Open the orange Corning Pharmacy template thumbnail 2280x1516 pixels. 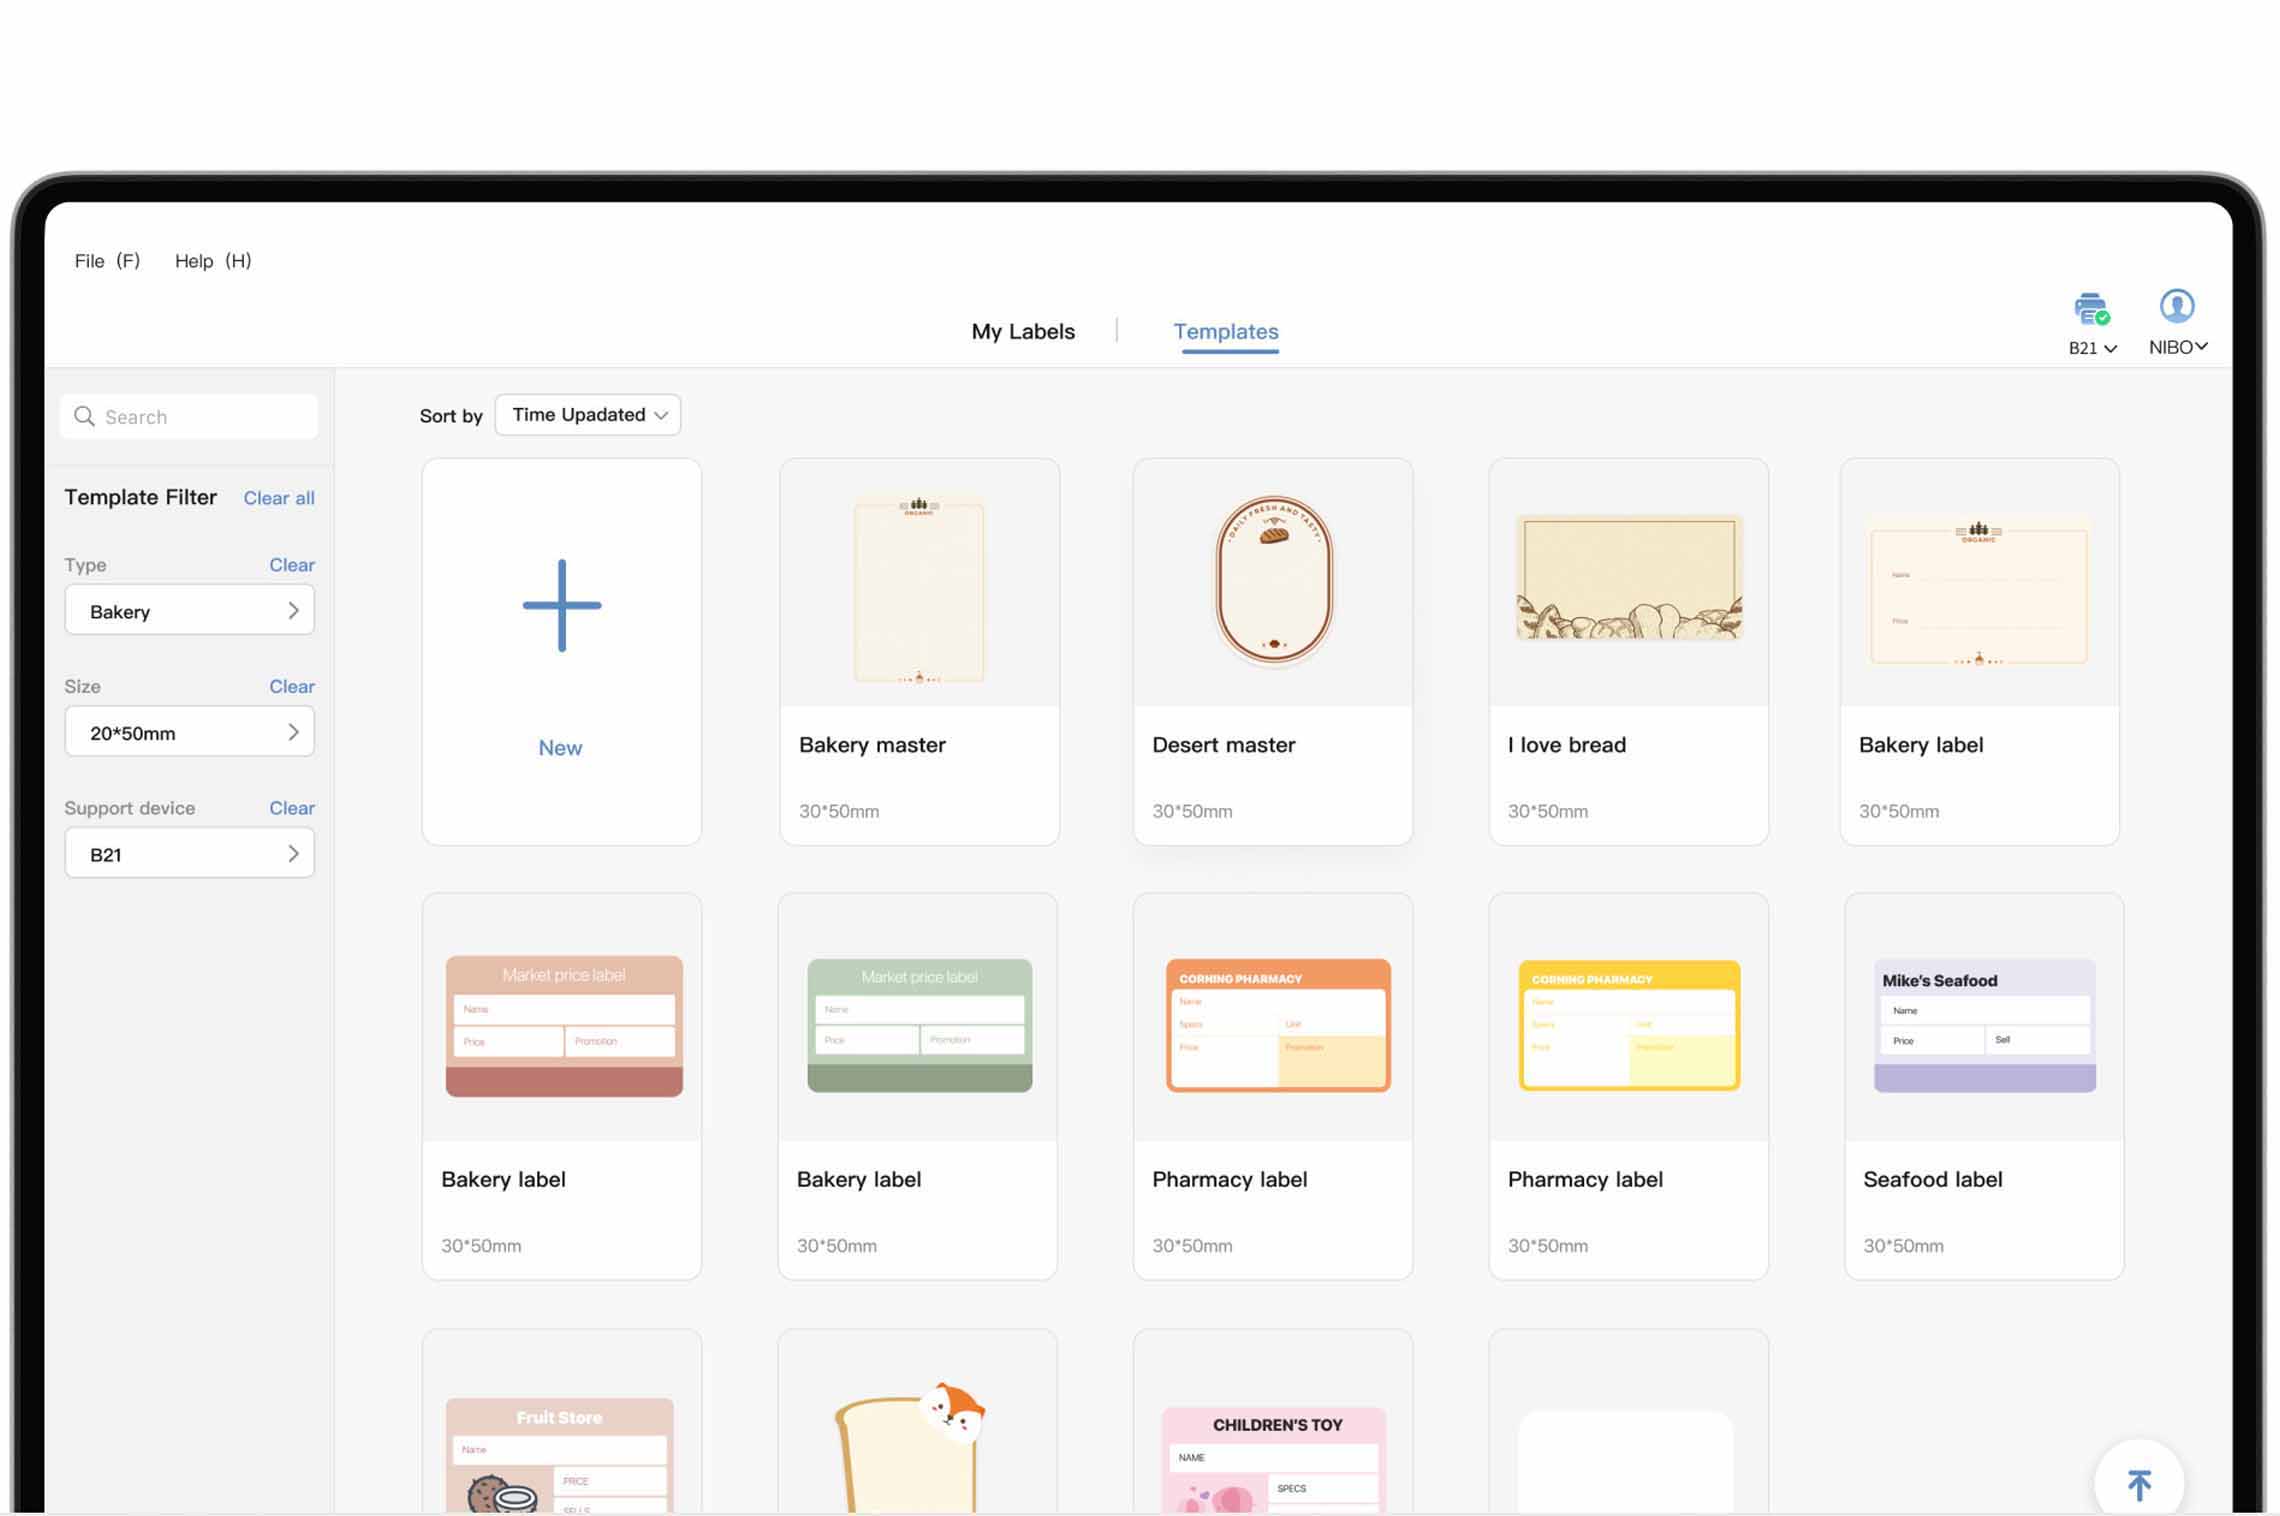1278,1025
